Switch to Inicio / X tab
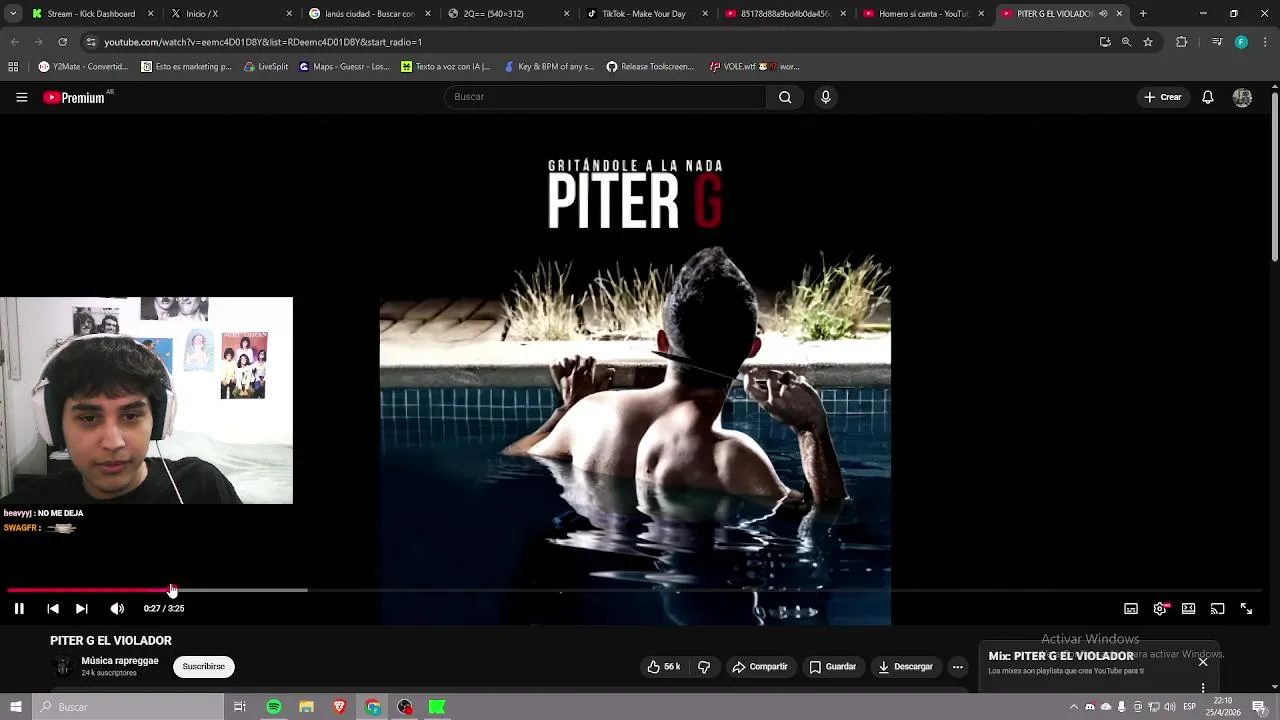This screenshot has width=1280, height=720. click(x=227, y=14)
